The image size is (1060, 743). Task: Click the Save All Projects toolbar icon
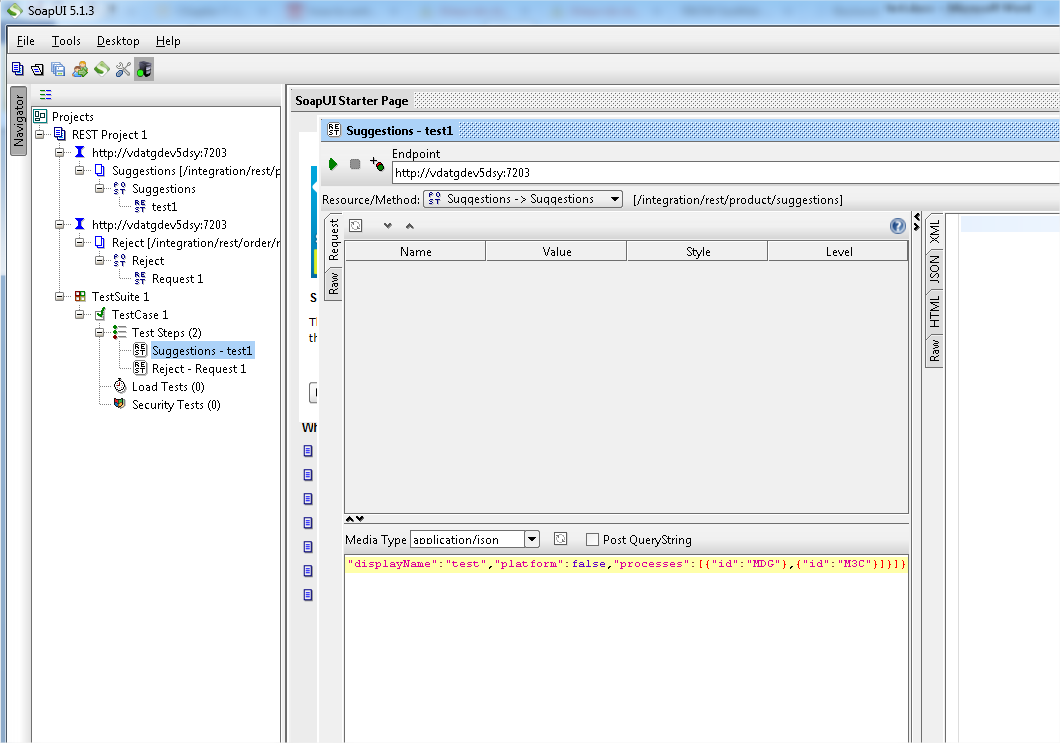(58, 69)
